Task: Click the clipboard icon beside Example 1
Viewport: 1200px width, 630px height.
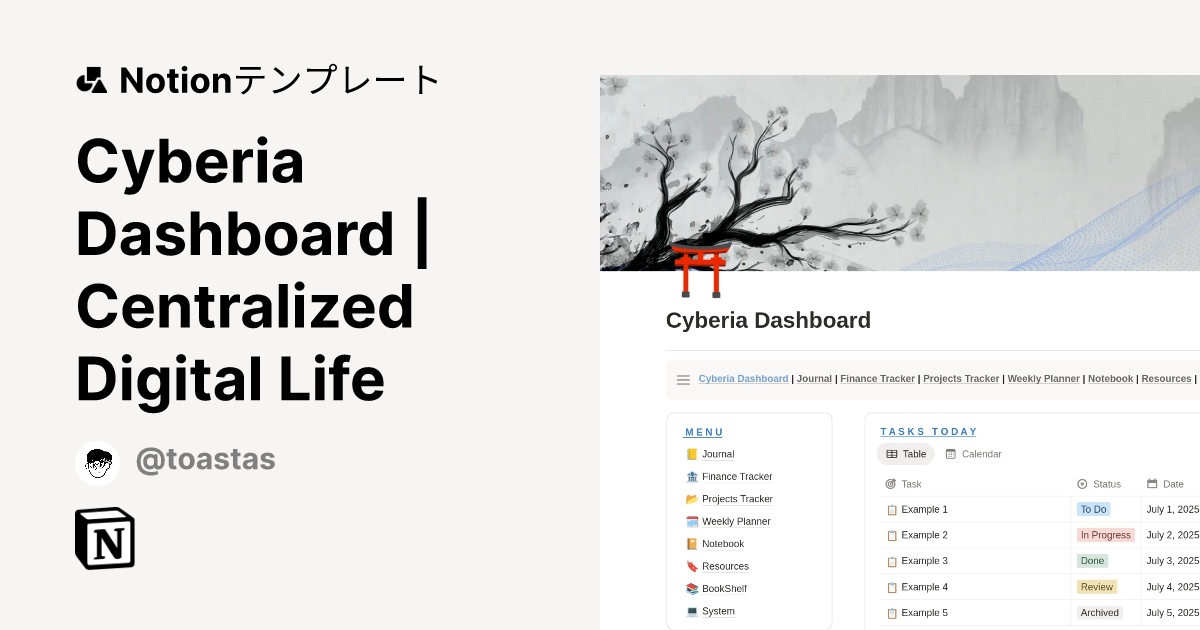Action: [891, 509]
